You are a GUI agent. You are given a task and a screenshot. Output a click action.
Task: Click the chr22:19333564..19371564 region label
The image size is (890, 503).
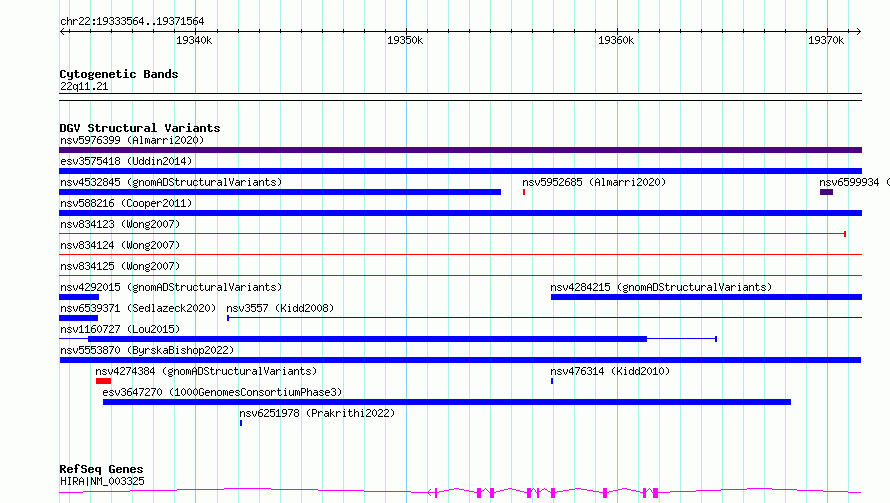[132, 22]
